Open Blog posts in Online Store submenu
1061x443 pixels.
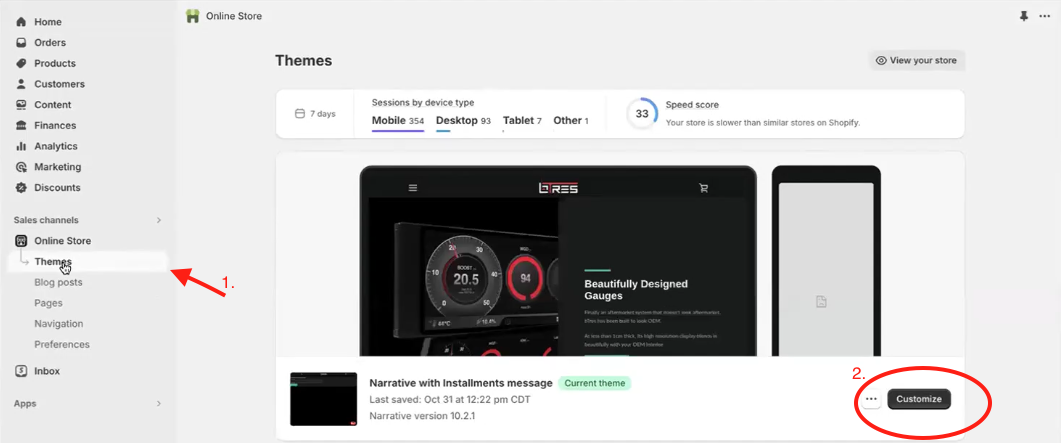click(x=58, y=282)
